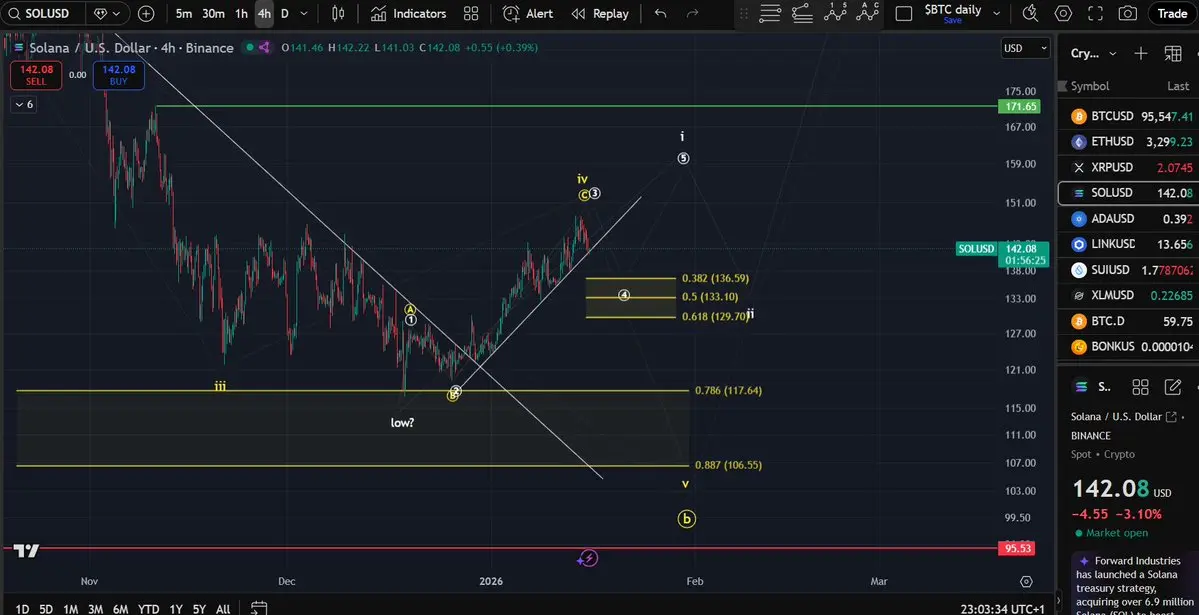Open watchlist advanced view table icon
Screen dimensions: 1199x615
(1173, 53)
